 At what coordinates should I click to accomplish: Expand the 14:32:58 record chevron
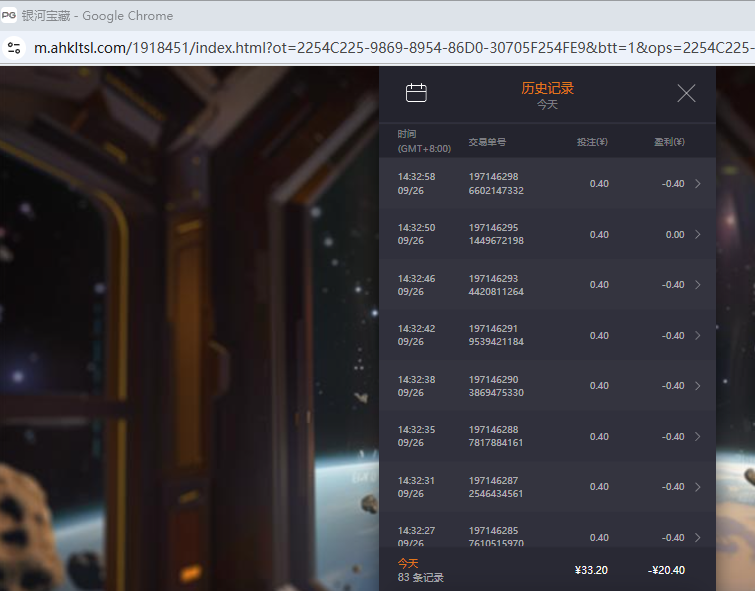[x=697, y=184]
